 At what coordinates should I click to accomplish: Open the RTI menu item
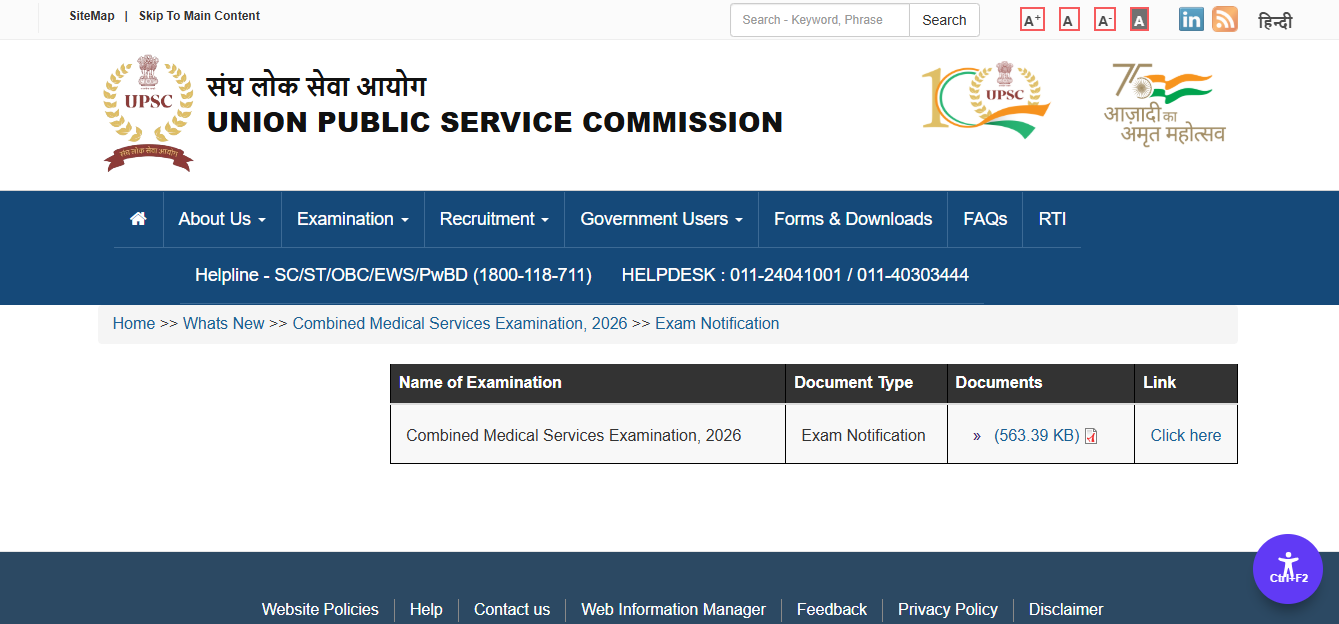click(1051, 218)
